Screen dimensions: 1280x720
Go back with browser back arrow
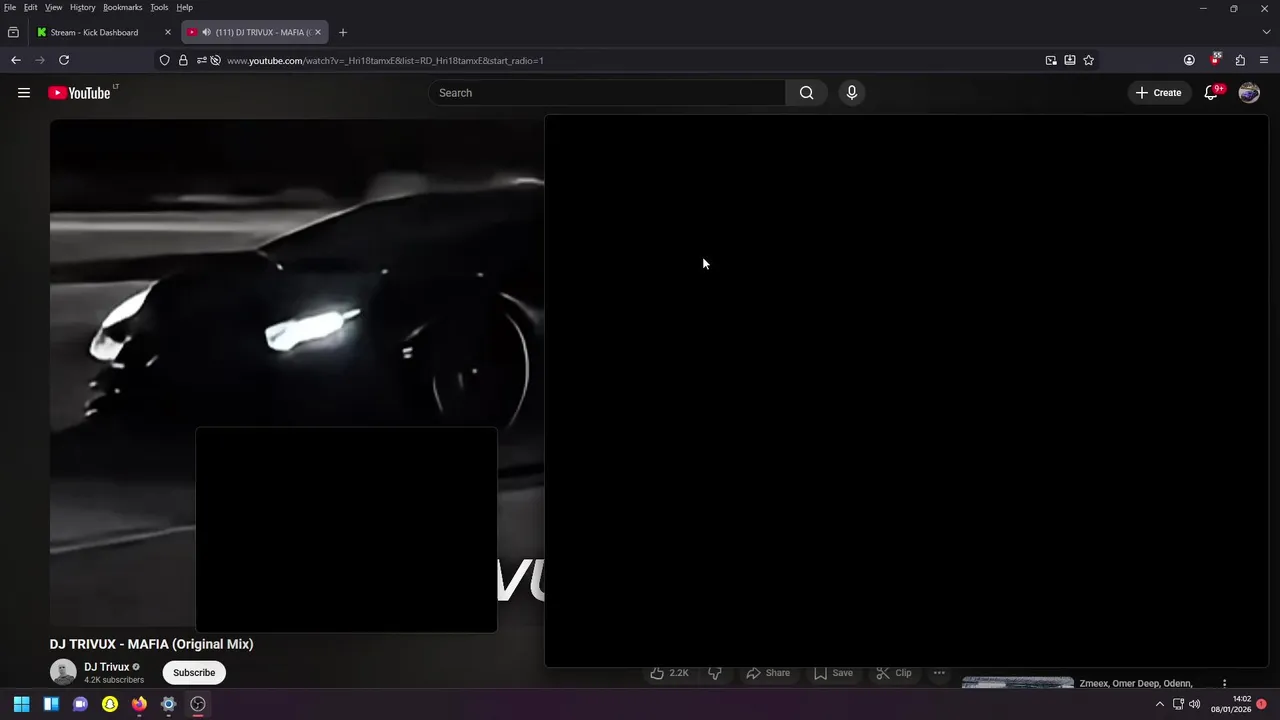click(16, 60)
